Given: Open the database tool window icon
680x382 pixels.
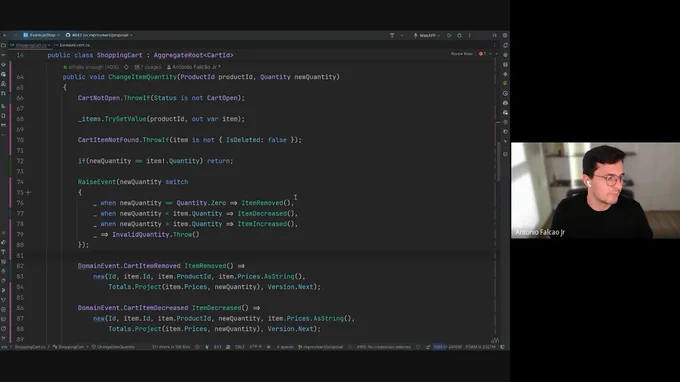Looking at the screenshot, I should pos(505,65).
